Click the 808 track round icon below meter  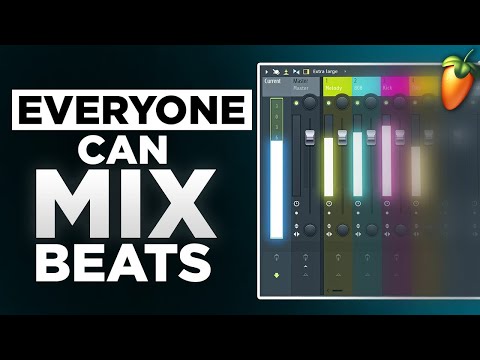pos(358,203)
